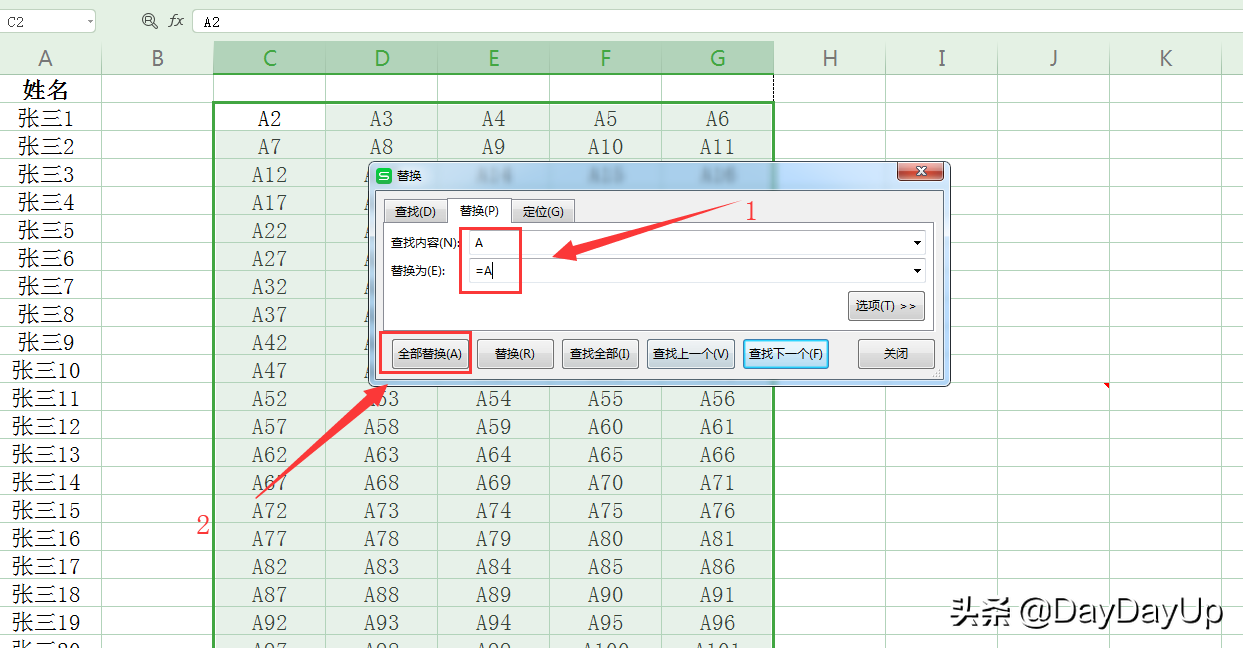Close the 替换 dialog with red X

tap(921, 172)
